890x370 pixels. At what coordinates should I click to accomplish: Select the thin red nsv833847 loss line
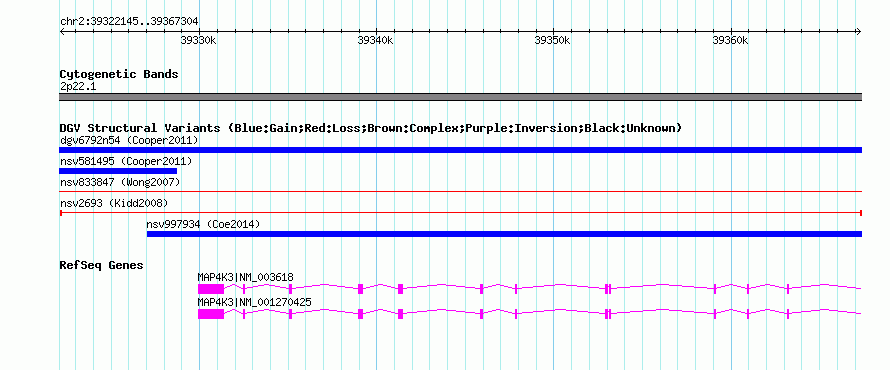(460, 192)
